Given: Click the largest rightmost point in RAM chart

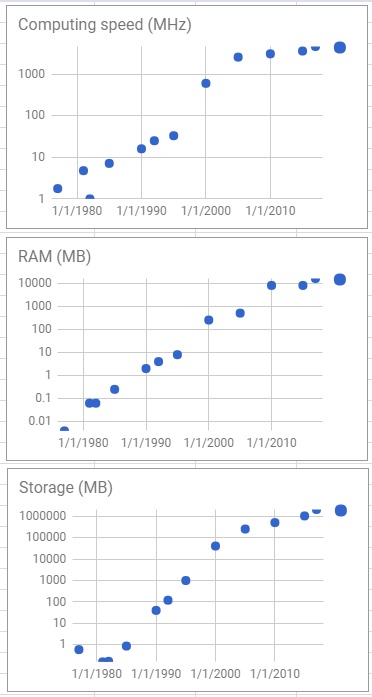Looking at the screenshot, I should (x=340, y=279).
